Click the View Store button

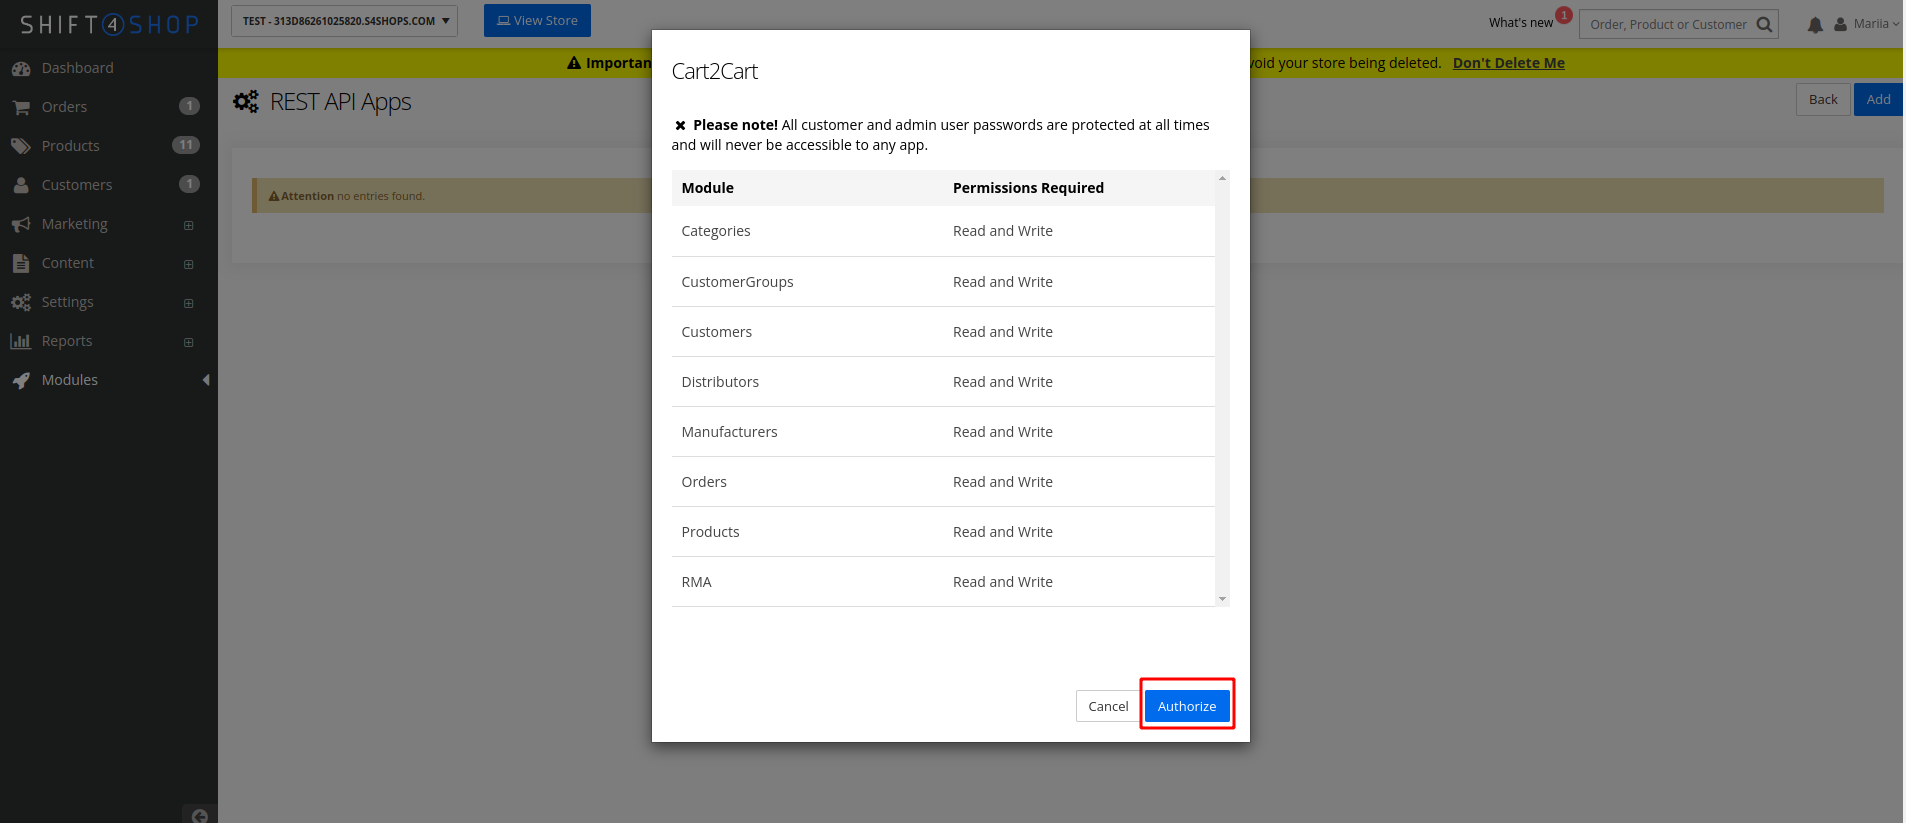click(x=537, y=21)
